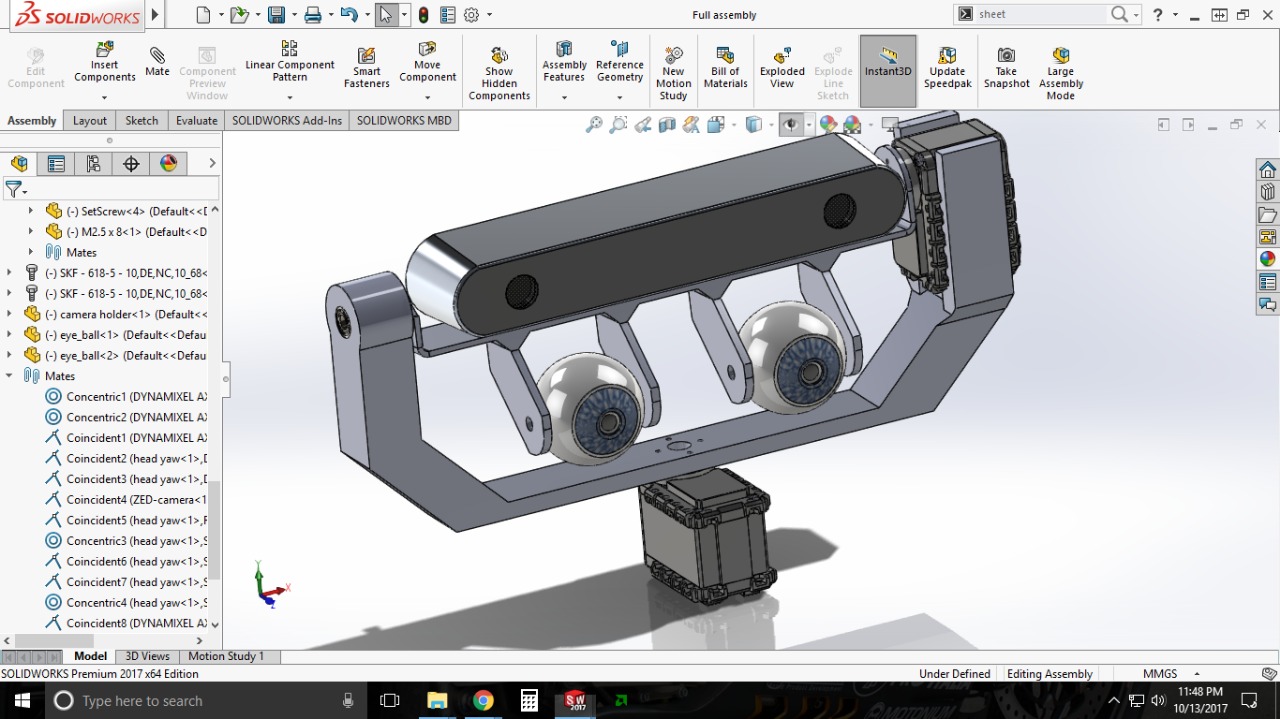1280x719 pixels.
Task: Open View Settings monitor icon
Action: click(x=889, y=125)
